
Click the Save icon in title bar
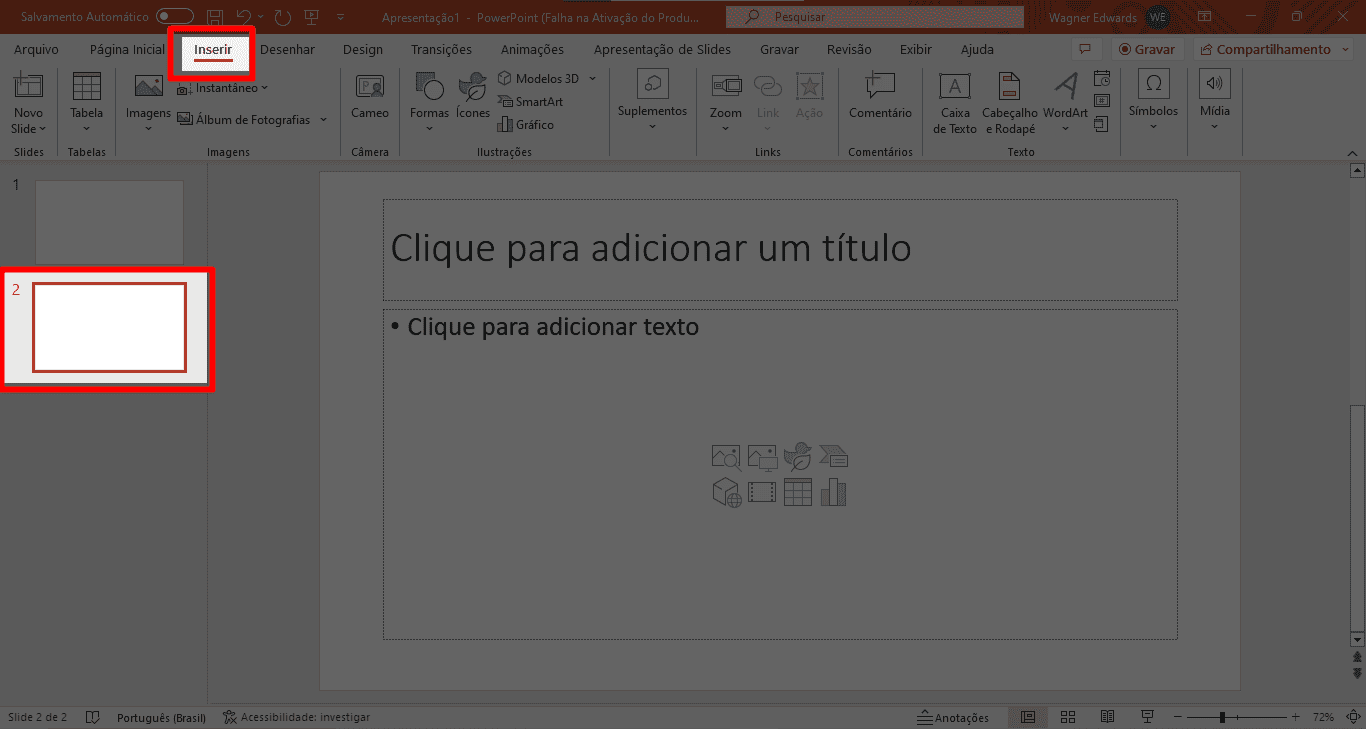click(214, 17)
